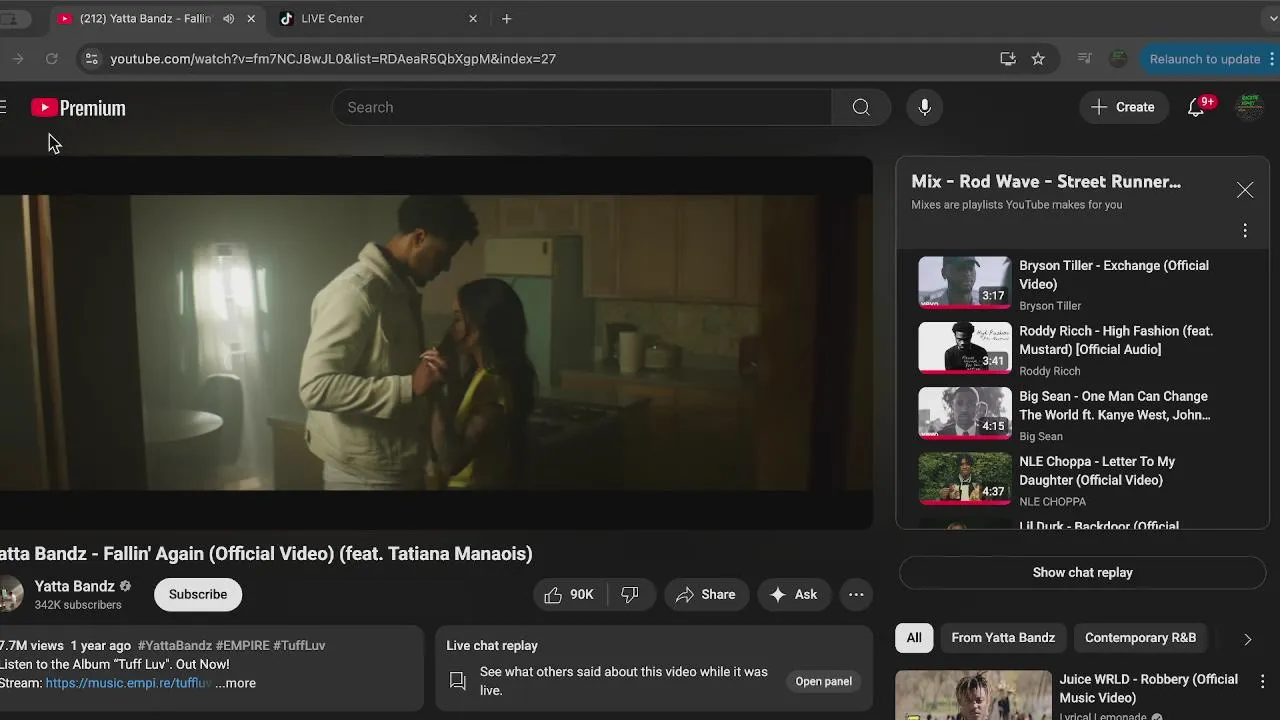Start voice search with microphone icon
The width and height of the screenshot is (1280, 720).
point(925,107)
